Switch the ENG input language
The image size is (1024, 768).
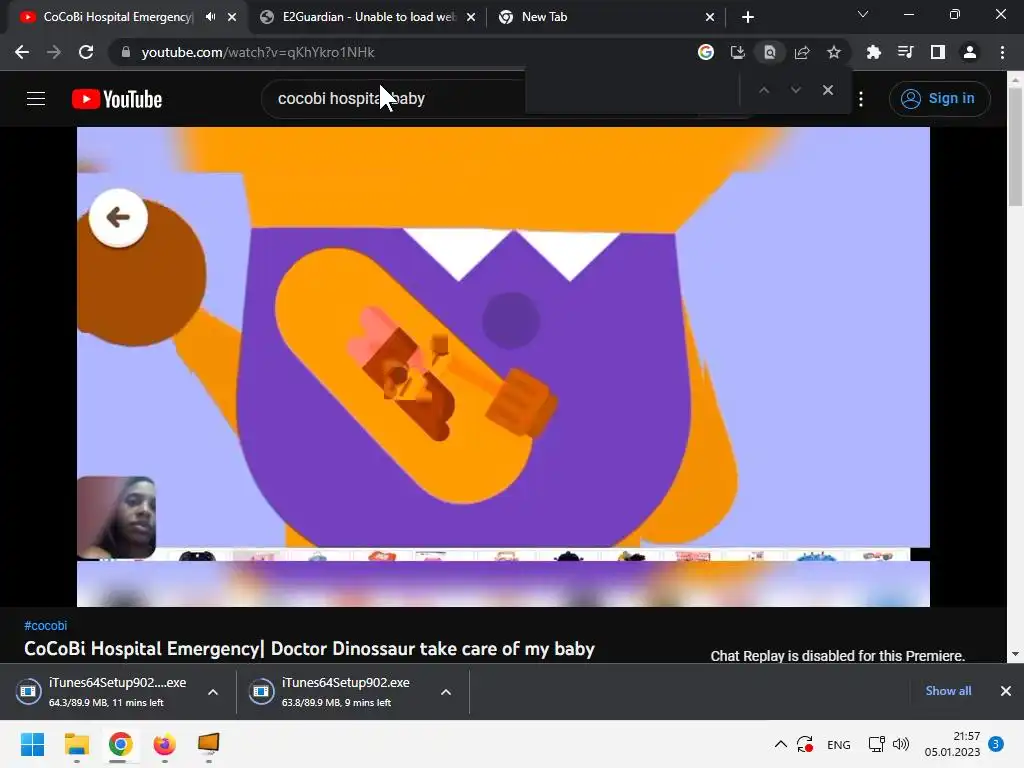839,745
